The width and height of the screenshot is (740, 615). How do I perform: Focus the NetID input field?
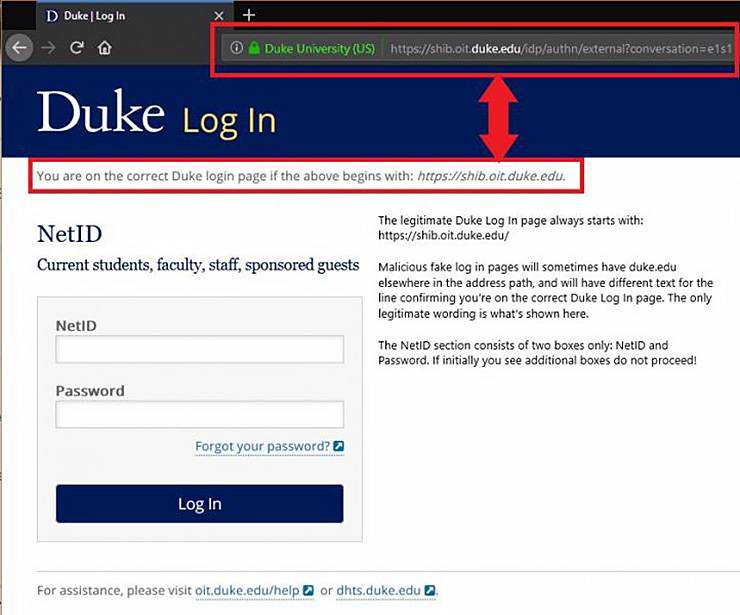click(x=200, y=349)
